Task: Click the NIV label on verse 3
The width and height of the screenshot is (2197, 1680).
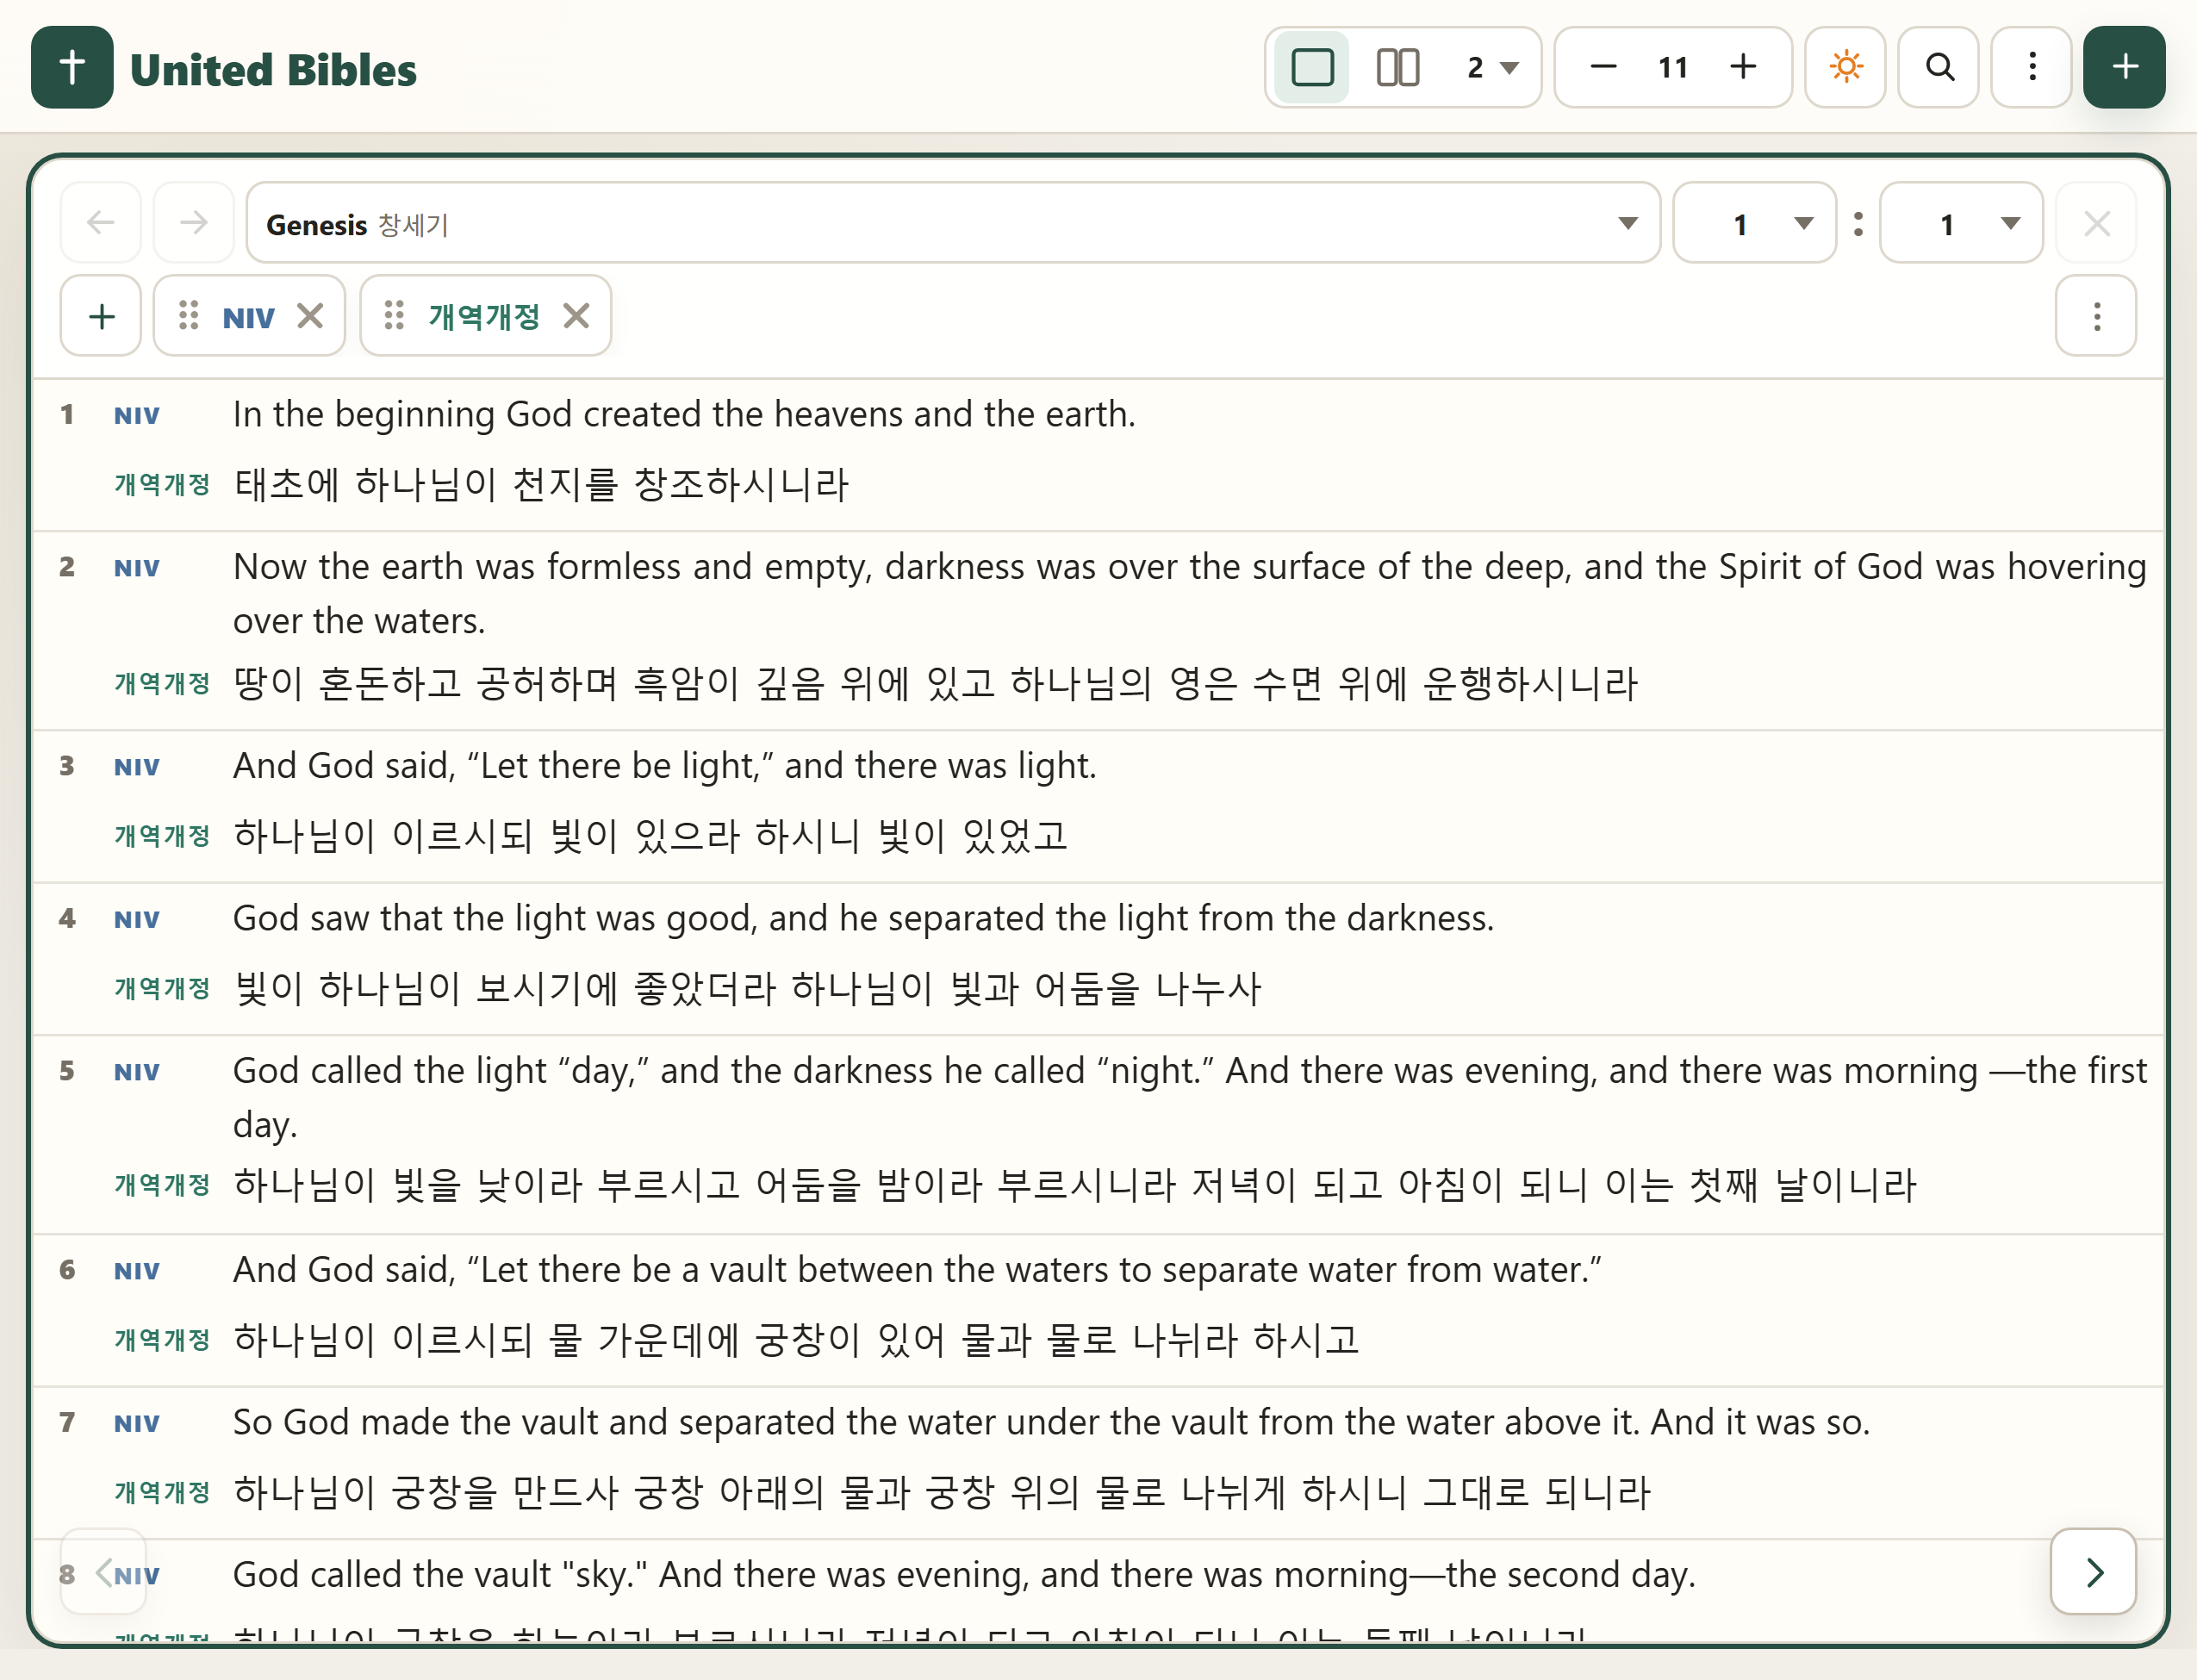Action: click(137, 767)
